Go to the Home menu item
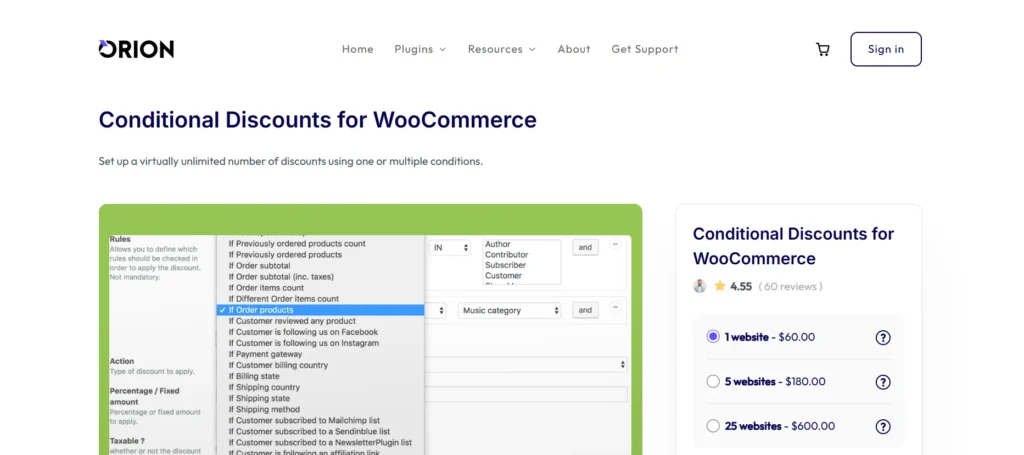1024x455 pixels. [357, 49]
